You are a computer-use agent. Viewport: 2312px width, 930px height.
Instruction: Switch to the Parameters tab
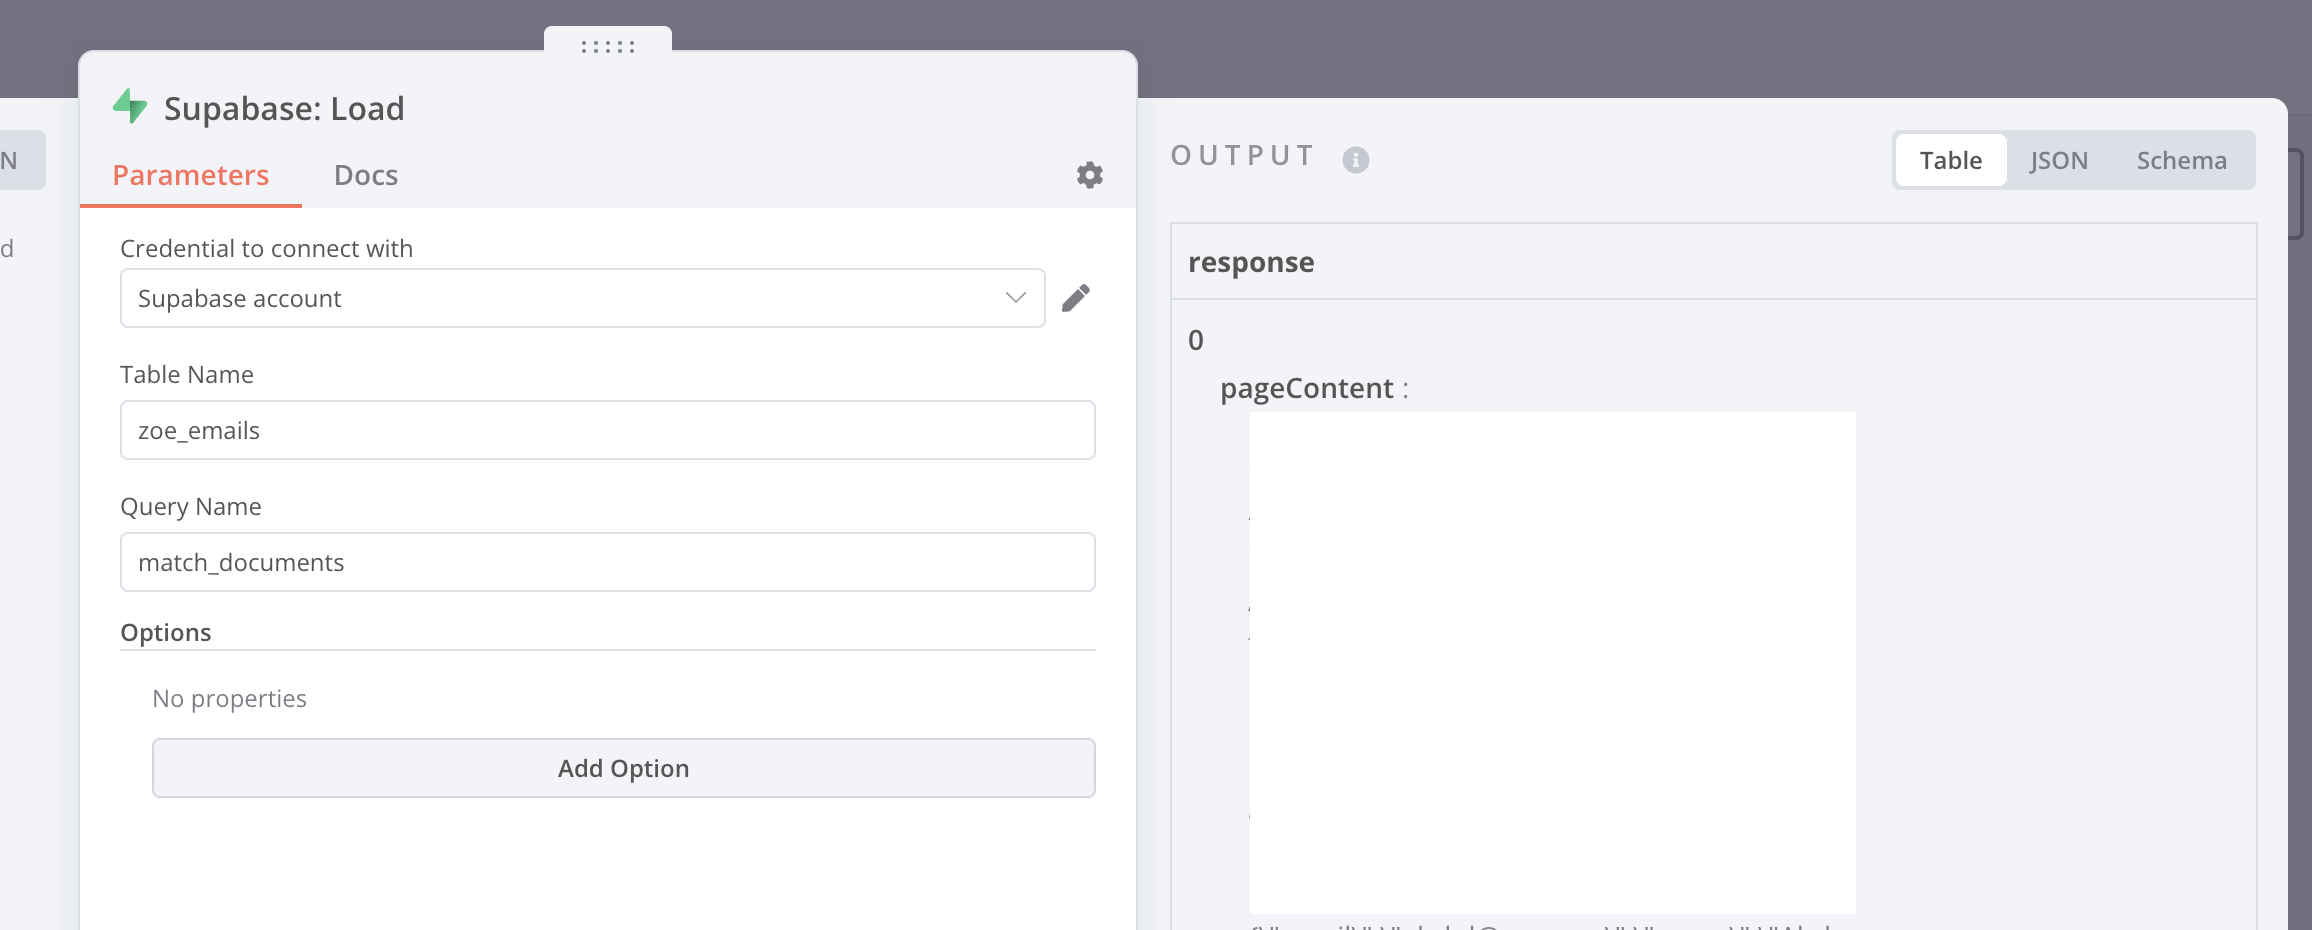click(x=190, y=175)
